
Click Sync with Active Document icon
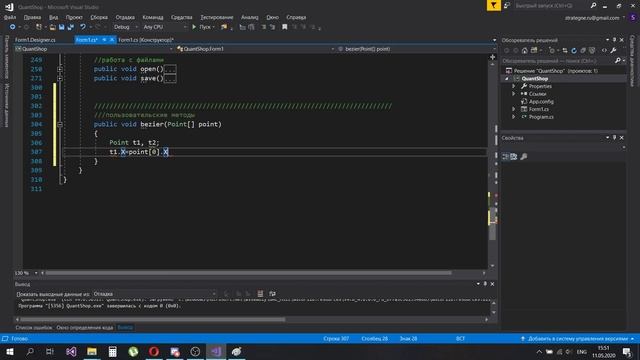point(565,51)
